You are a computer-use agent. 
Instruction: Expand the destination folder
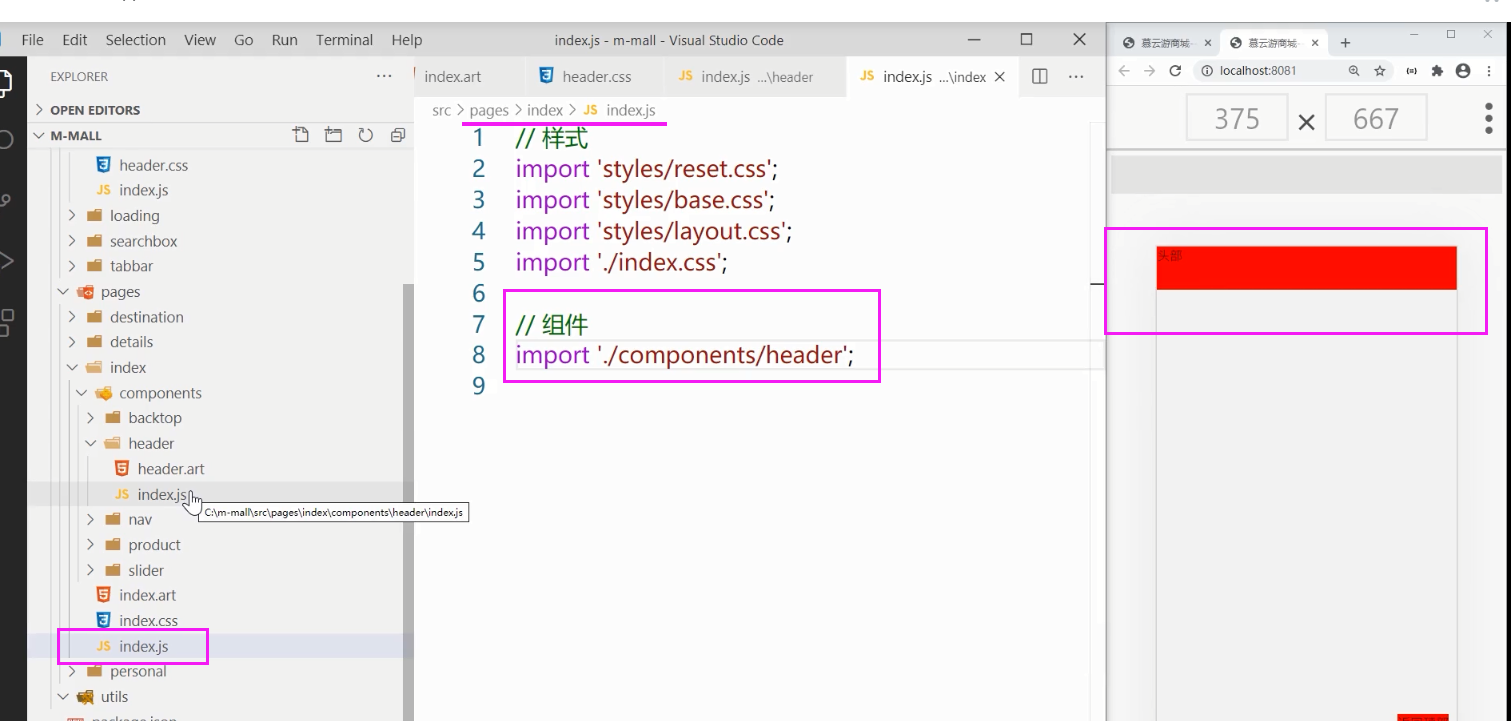[146, 317]
